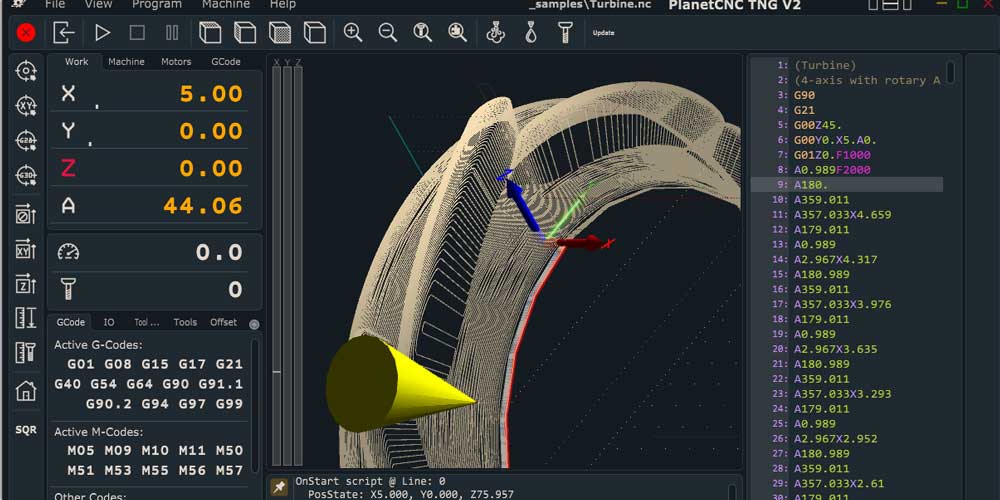Open the IO tab
1000x500 pixels.
click(x=109, y=322)
